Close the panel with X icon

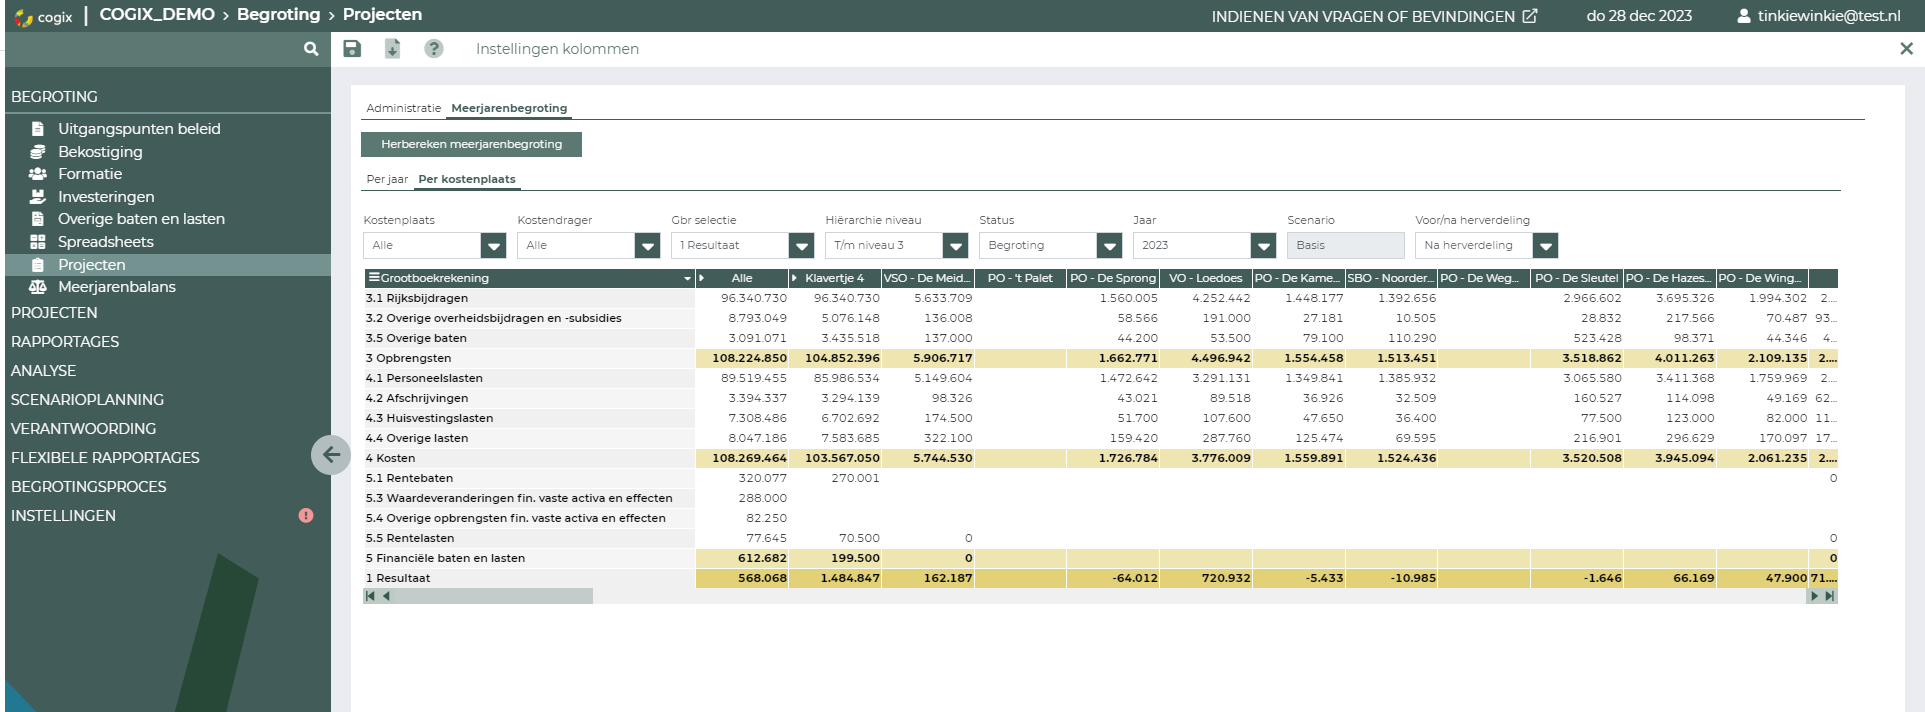pyautogui.click(x=1906, y=48)
